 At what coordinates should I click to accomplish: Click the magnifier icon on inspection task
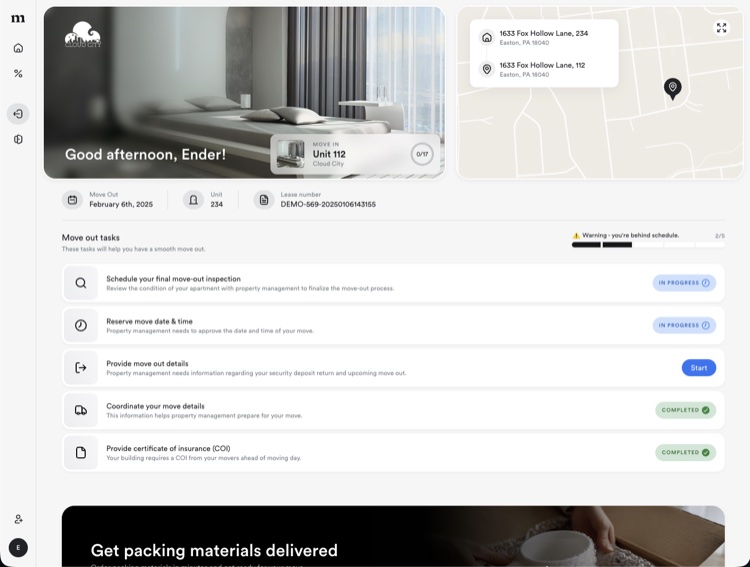pyautogui.click(x=81, y=283)
